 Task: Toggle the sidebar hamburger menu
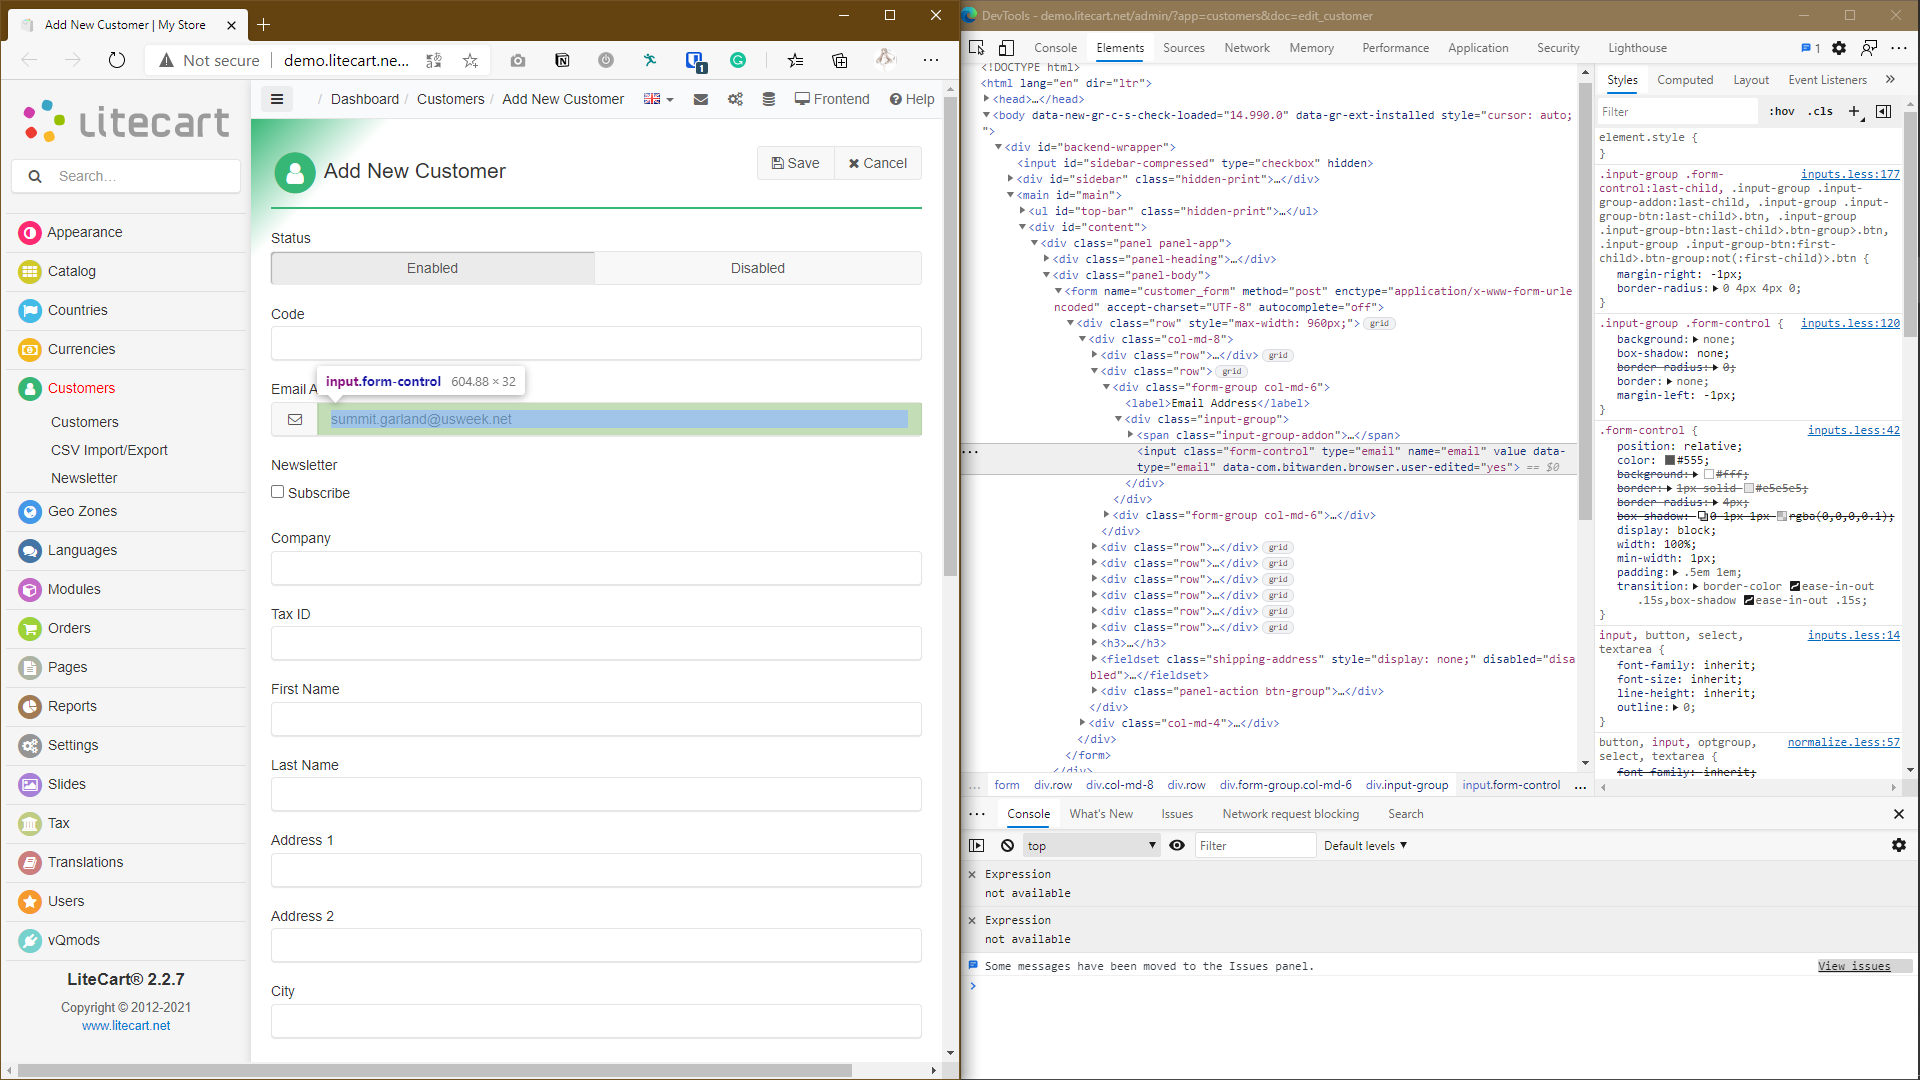(x=277, y=99)
